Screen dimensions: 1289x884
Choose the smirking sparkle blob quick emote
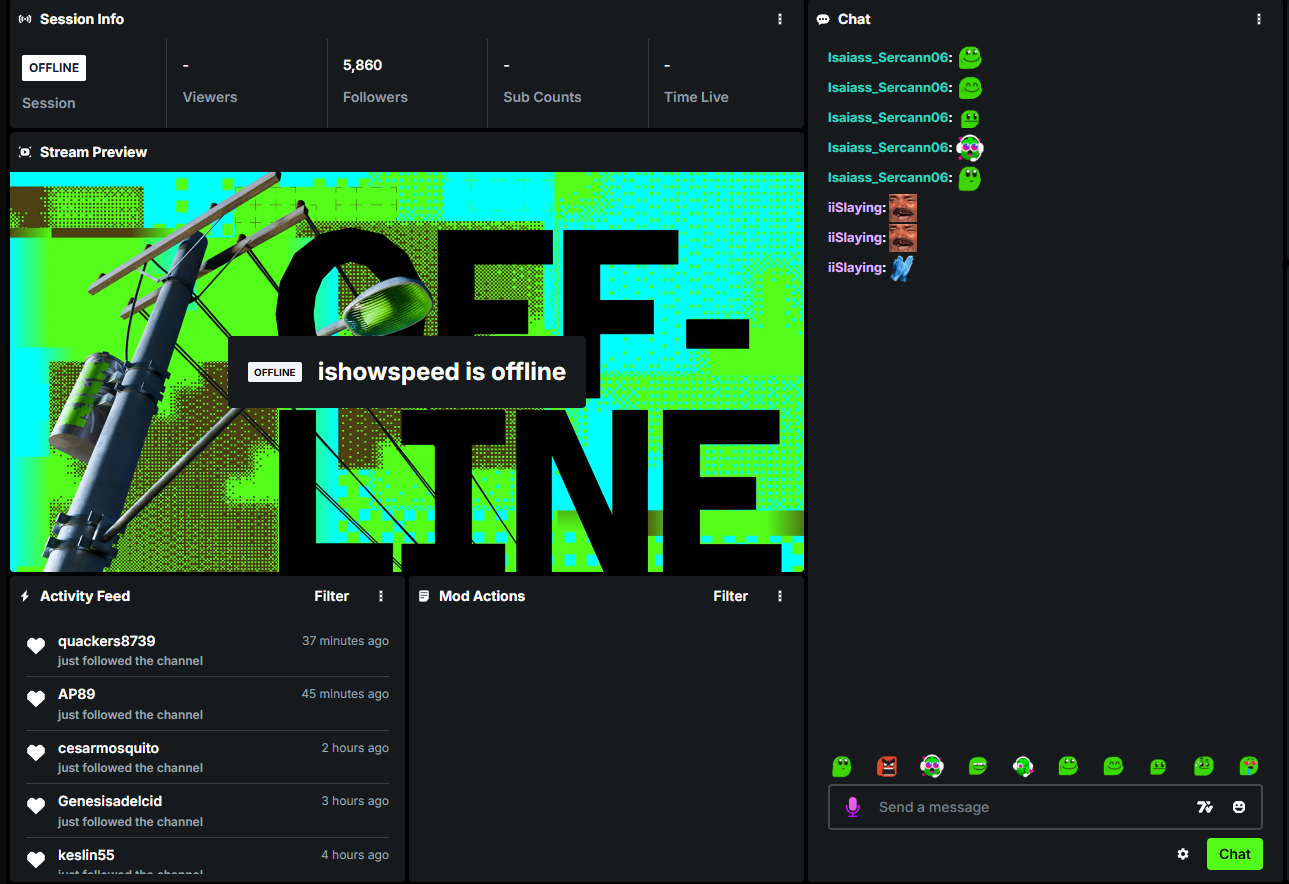pyautogui.click(x=1204, y=766)
